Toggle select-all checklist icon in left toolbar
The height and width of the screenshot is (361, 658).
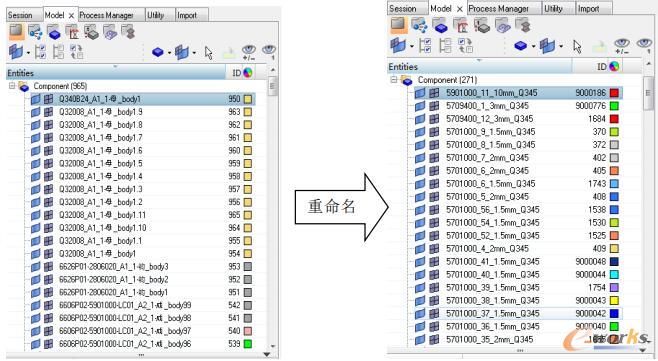[x=40, y=52]
